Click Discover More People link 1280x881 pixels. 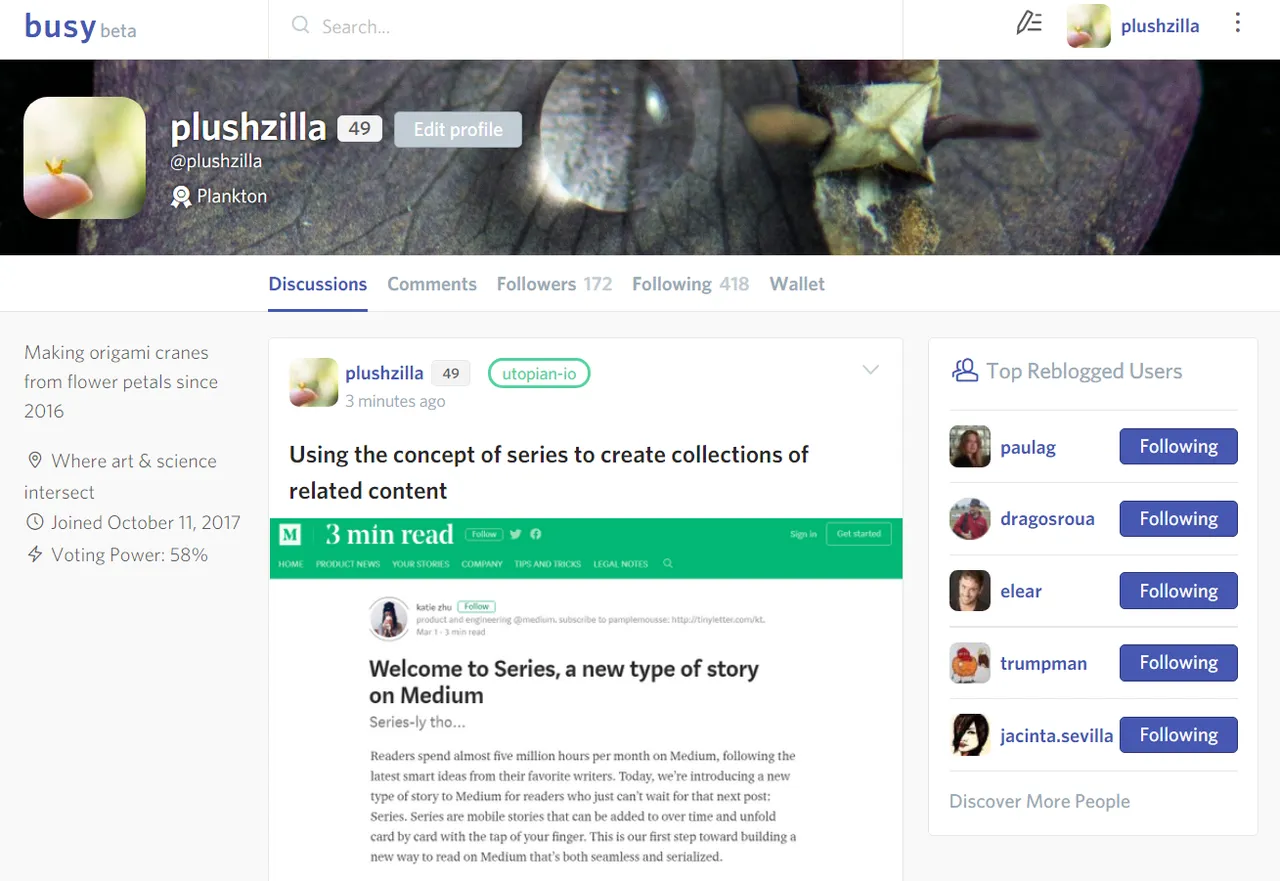[1039, 801]
